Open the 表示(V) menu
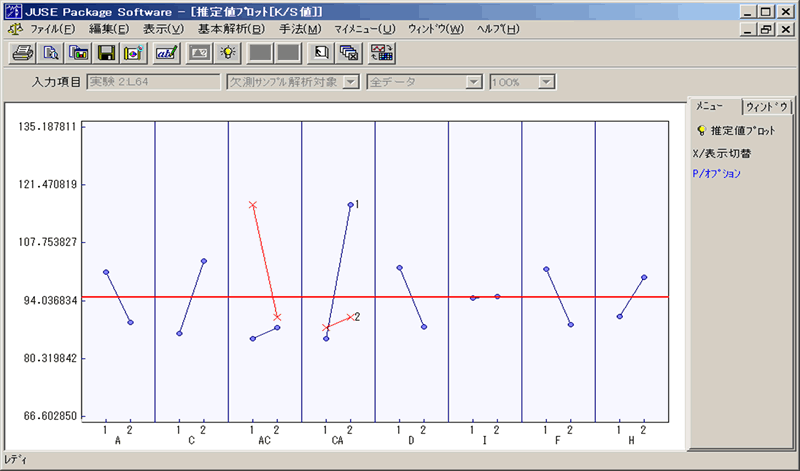Screen dimensions: 800x471 (163, 29)
